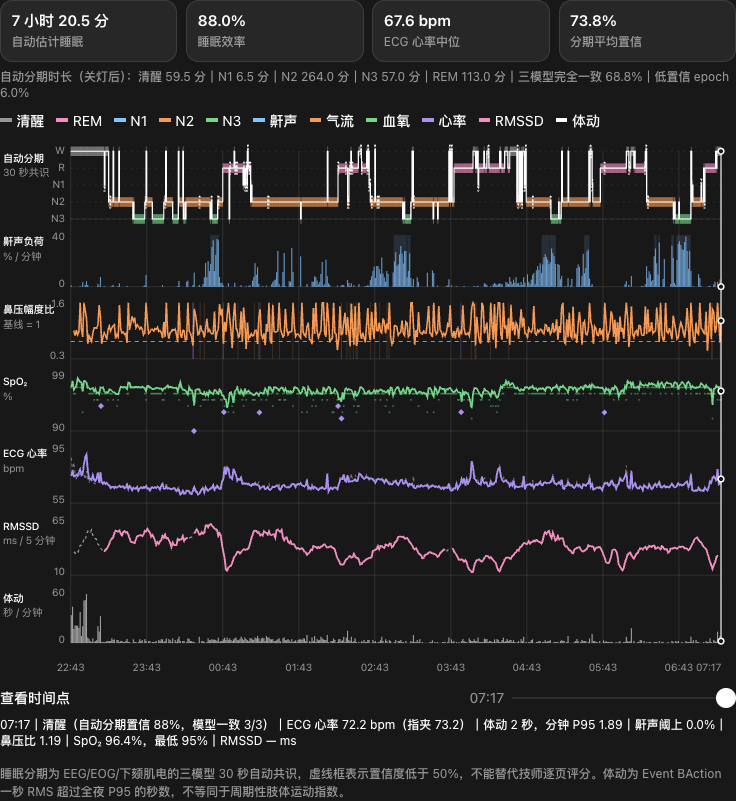Click the 清醒 legend entry

pos(22,121)
